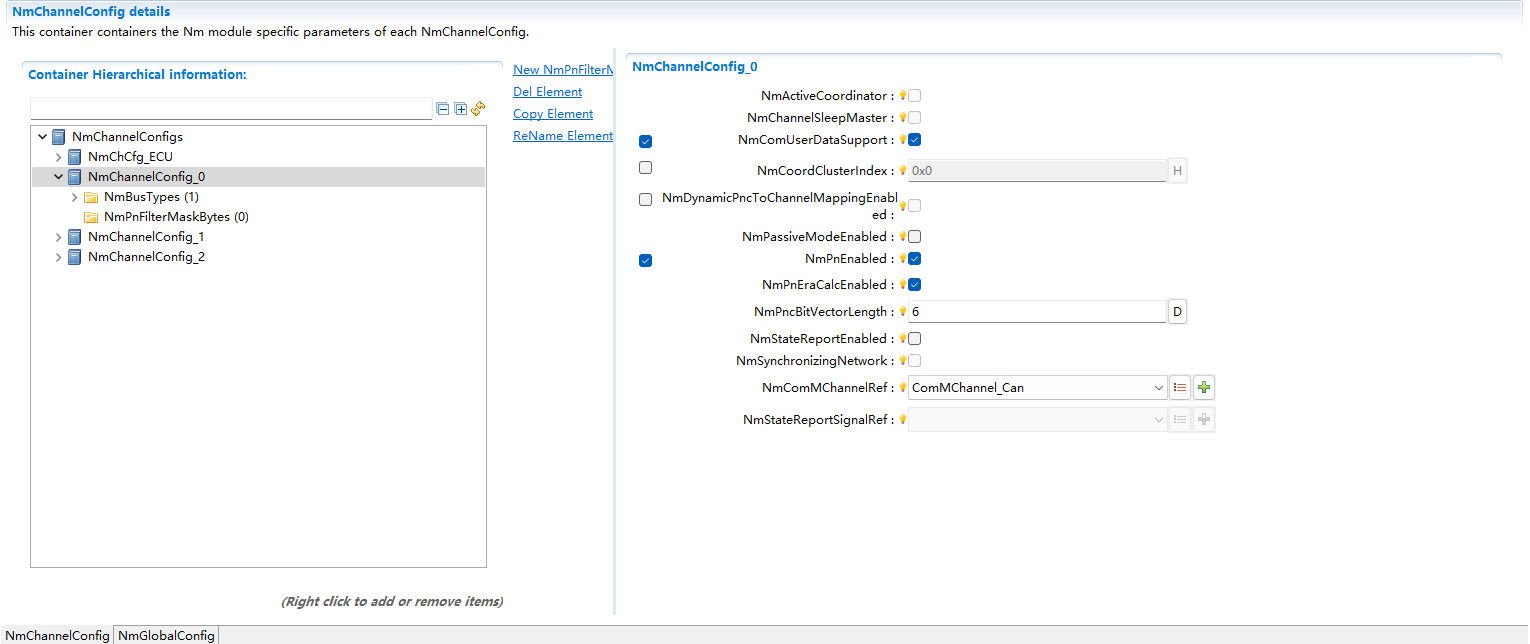Click the NmPncBitVectorLength value field
Viewport: 1530px width, 644px height.
pos(1036,312)
